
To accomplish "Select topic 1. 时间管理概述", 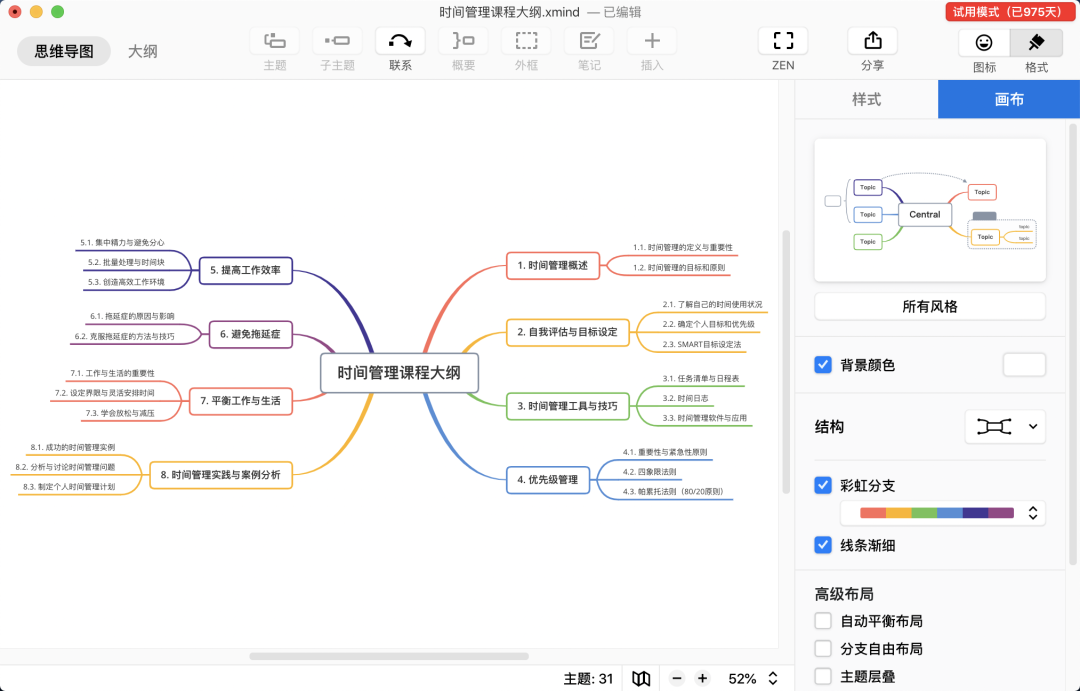I will pos(552,265).
